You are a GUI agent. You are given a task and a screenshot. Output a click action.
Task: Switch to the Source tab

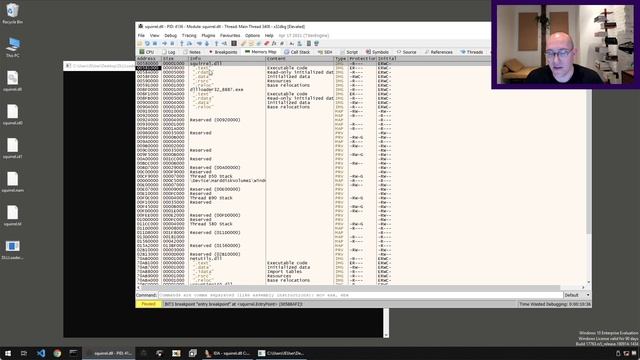click(x=406, y=52)
